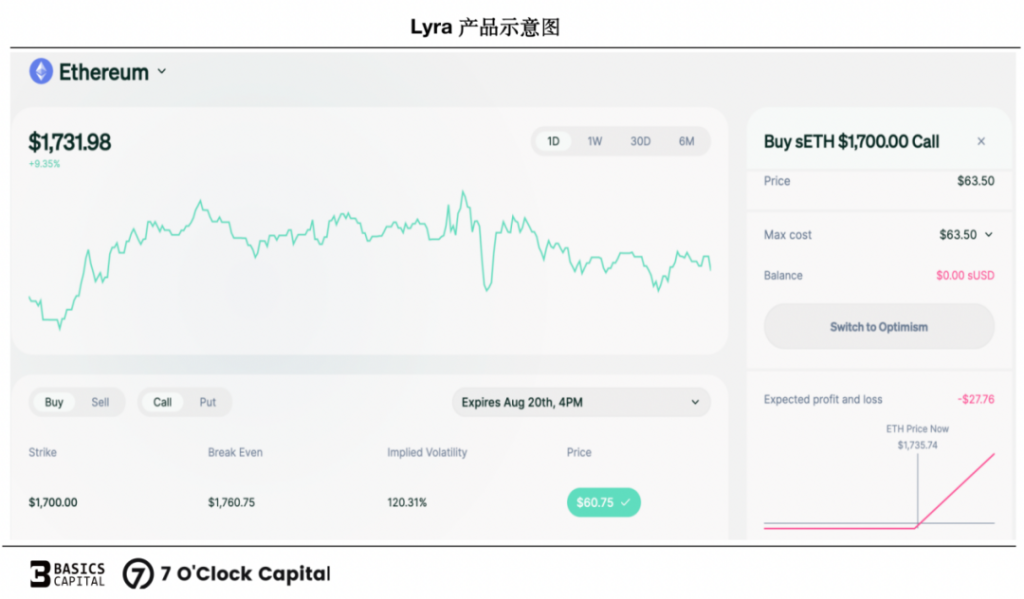1024x599 pixels.
Task: Select the $60.75 price button
Action: tap(603, 502)
